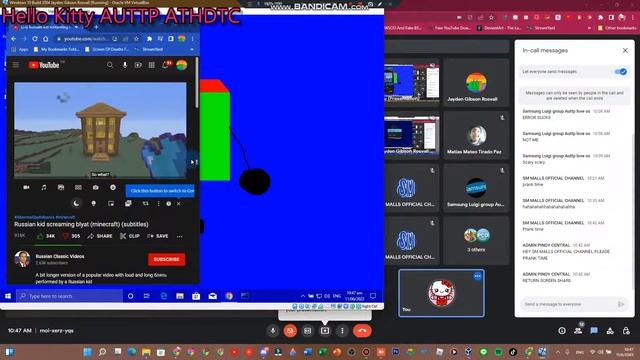
Task: Open the YouTube account avatar menu
Action: coord(182,65)
